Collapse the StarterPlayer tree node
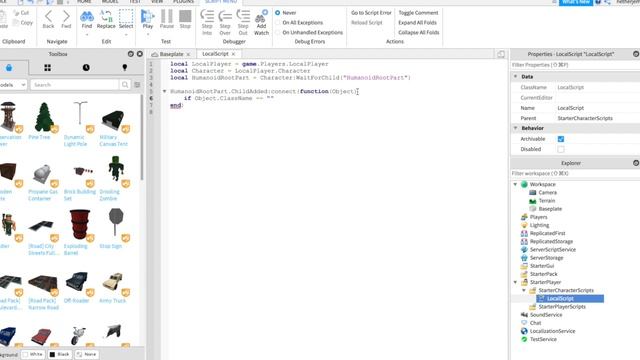The image size is (640, 360). click(x=515, y=282)
